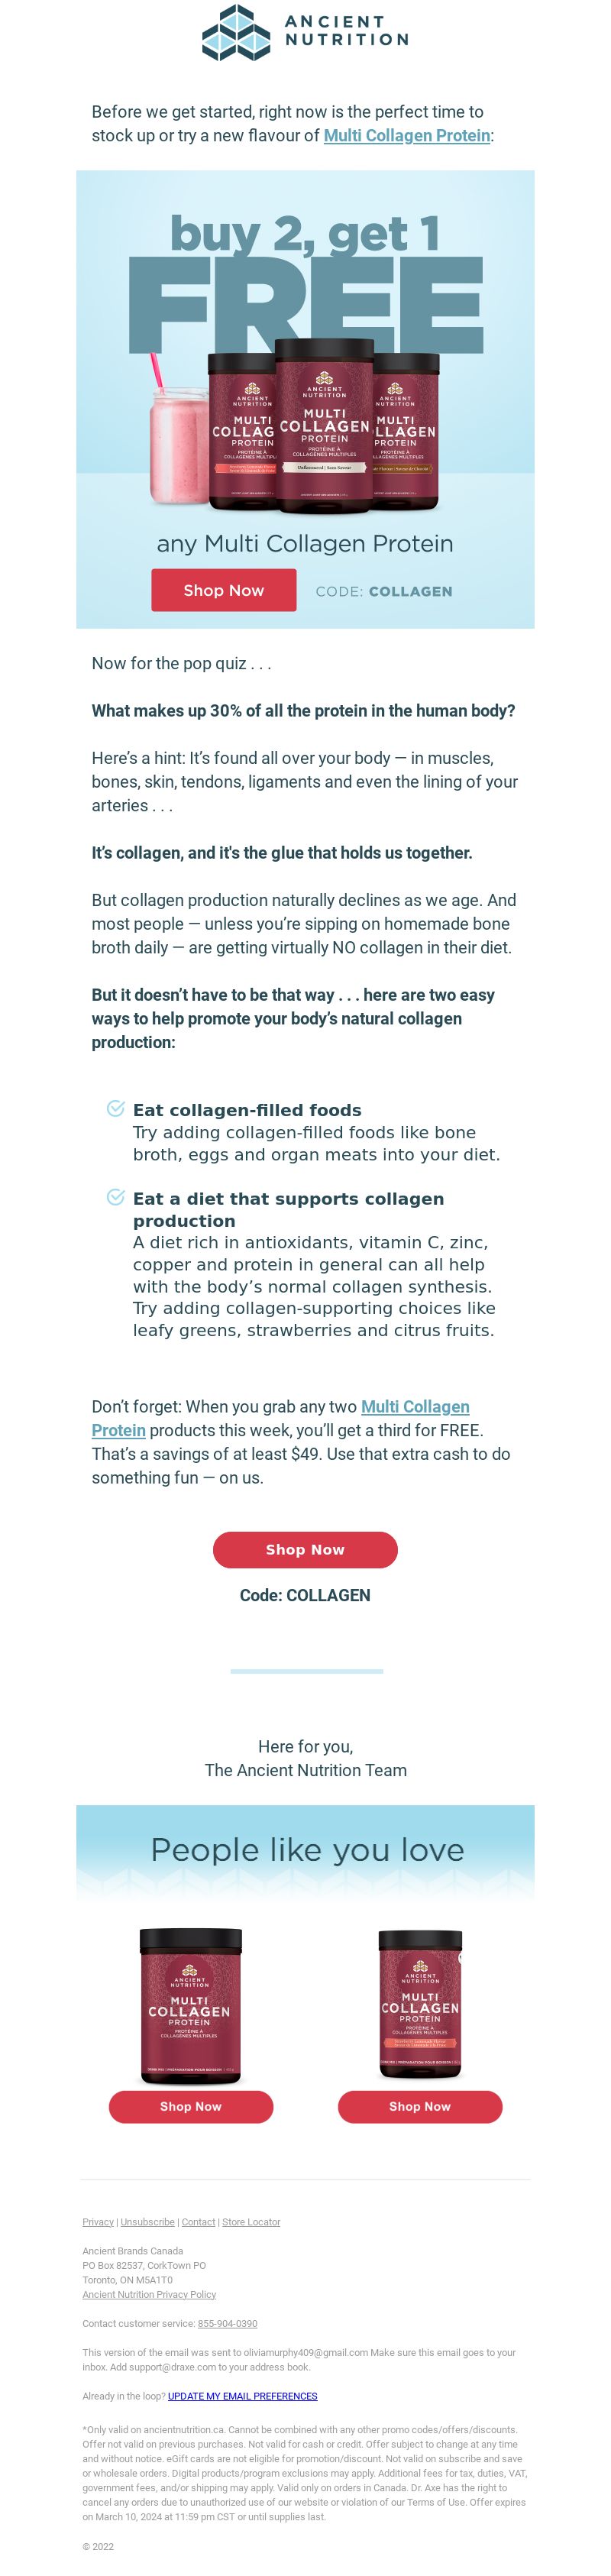Click the rounded Shop Now button above Code: COLLAGEN
Image resolution: width=611 pixels, height=2576 pixels.
point(305,1549)
